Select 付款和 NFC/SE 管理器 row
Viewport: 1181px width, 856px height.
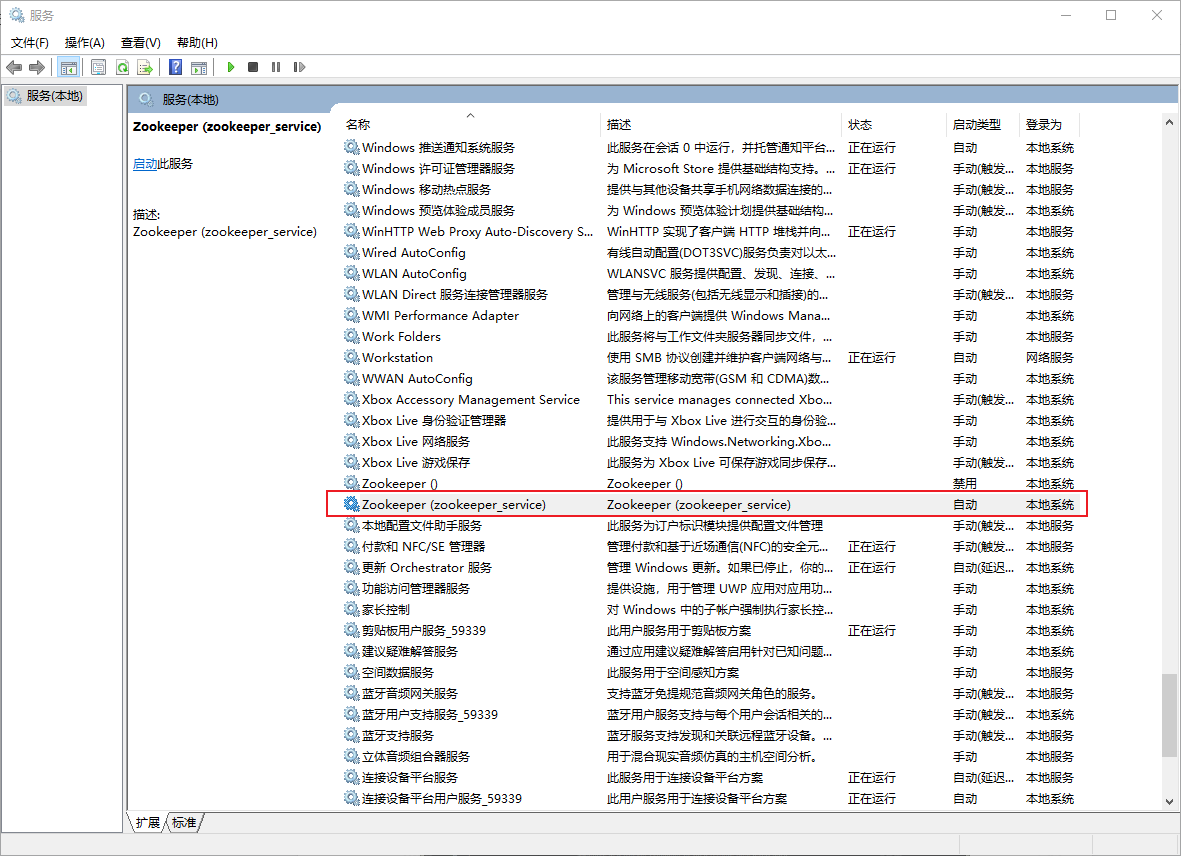point(711,546)
